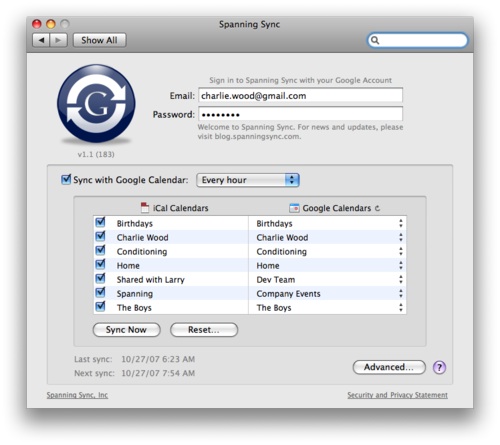
Task: Open help with the purple question mark
Action: (439, 367)
